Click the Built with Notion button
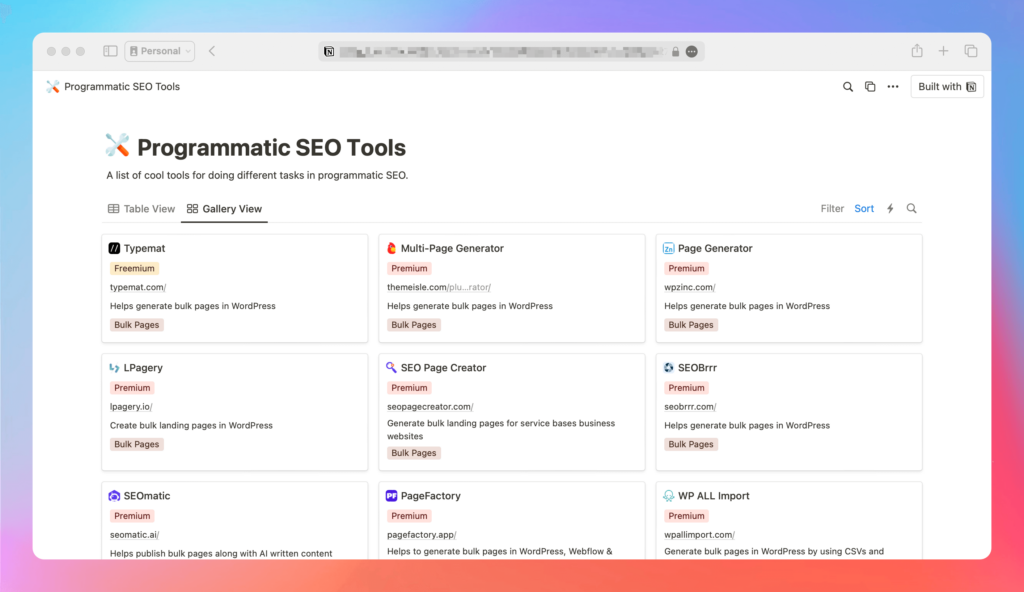Viewport: 1024px width, 592px height. tap(946, 86)
